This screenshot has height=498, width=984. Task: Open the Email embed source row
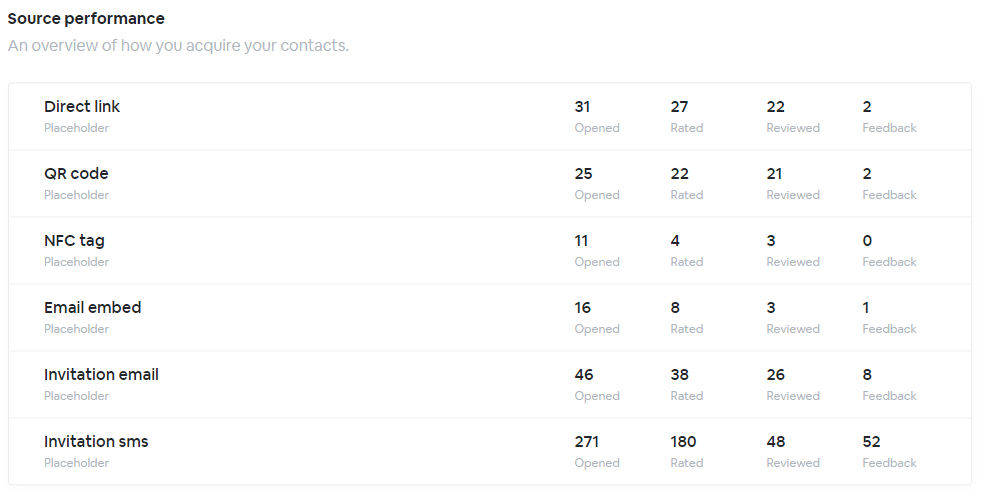(92, 308)
